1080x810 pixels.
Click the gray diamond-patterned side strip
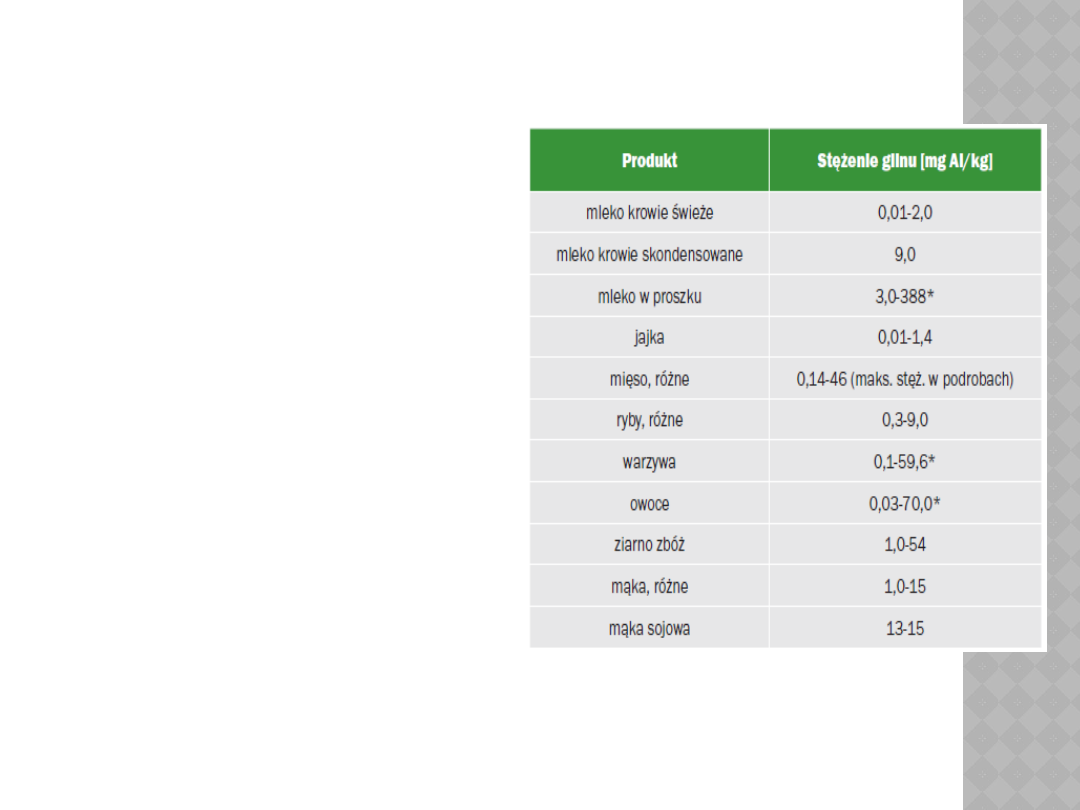1020,730
